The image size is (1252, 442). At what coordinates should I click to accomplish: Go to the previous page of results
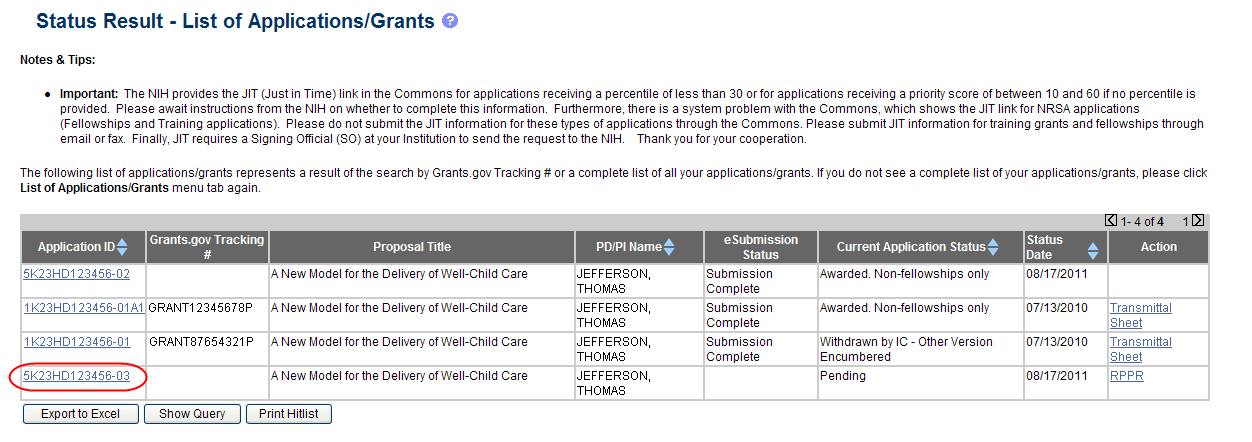[x=1111, y=220]
